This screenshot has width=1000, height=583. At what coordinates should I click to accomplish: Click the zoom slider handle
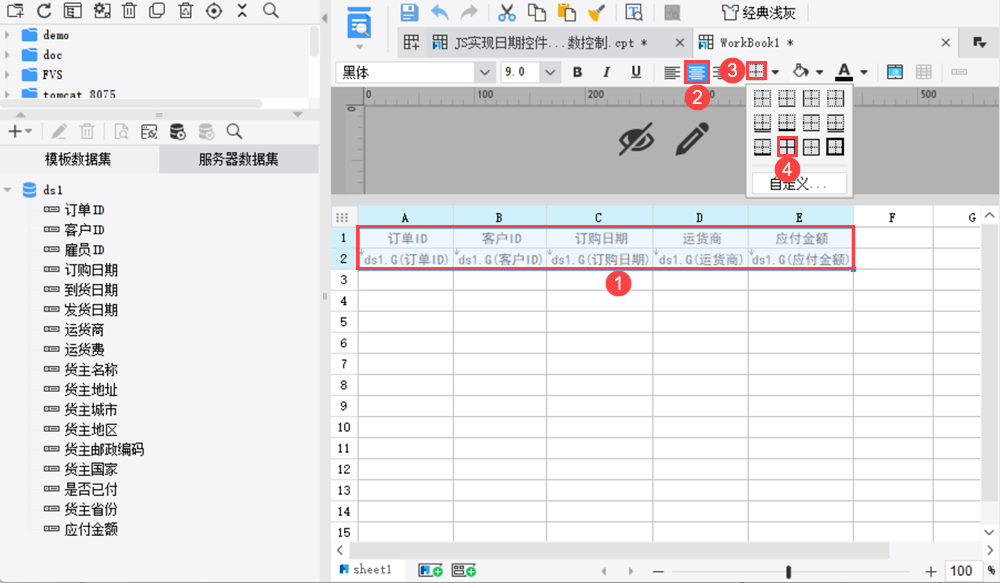coord(788,572)
